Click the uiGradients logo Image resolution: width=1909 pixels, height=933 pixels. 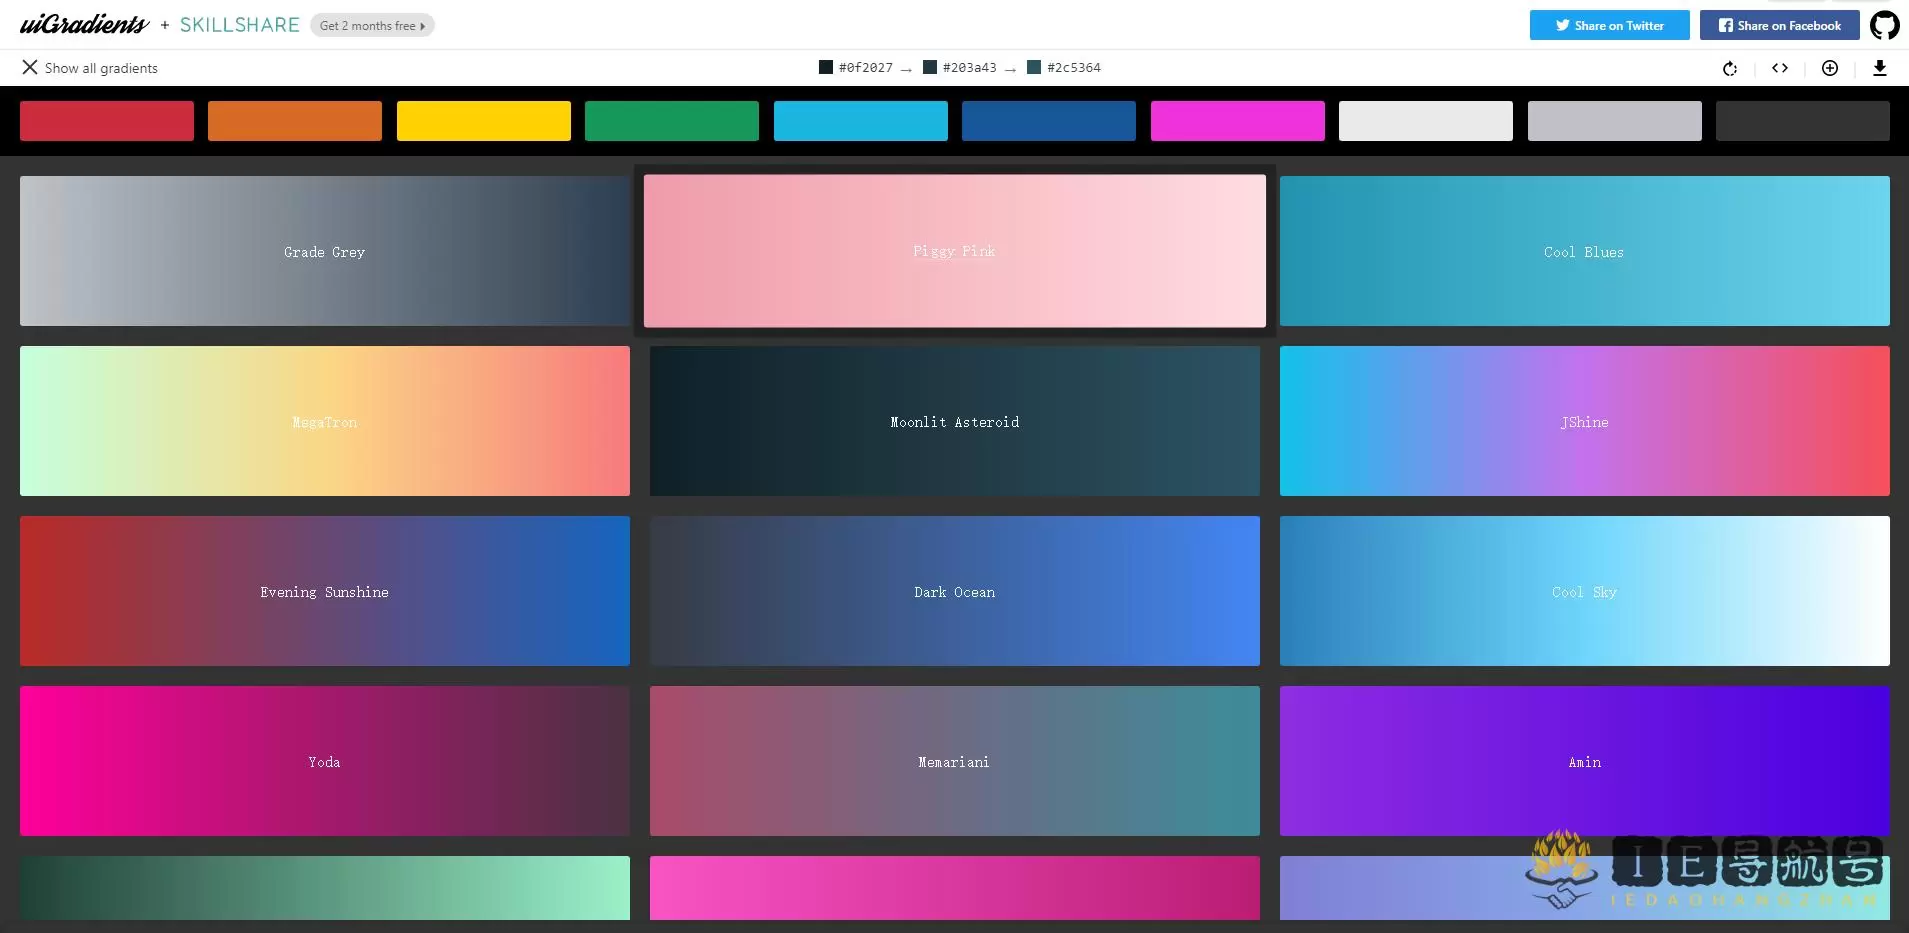coord(85,23)
